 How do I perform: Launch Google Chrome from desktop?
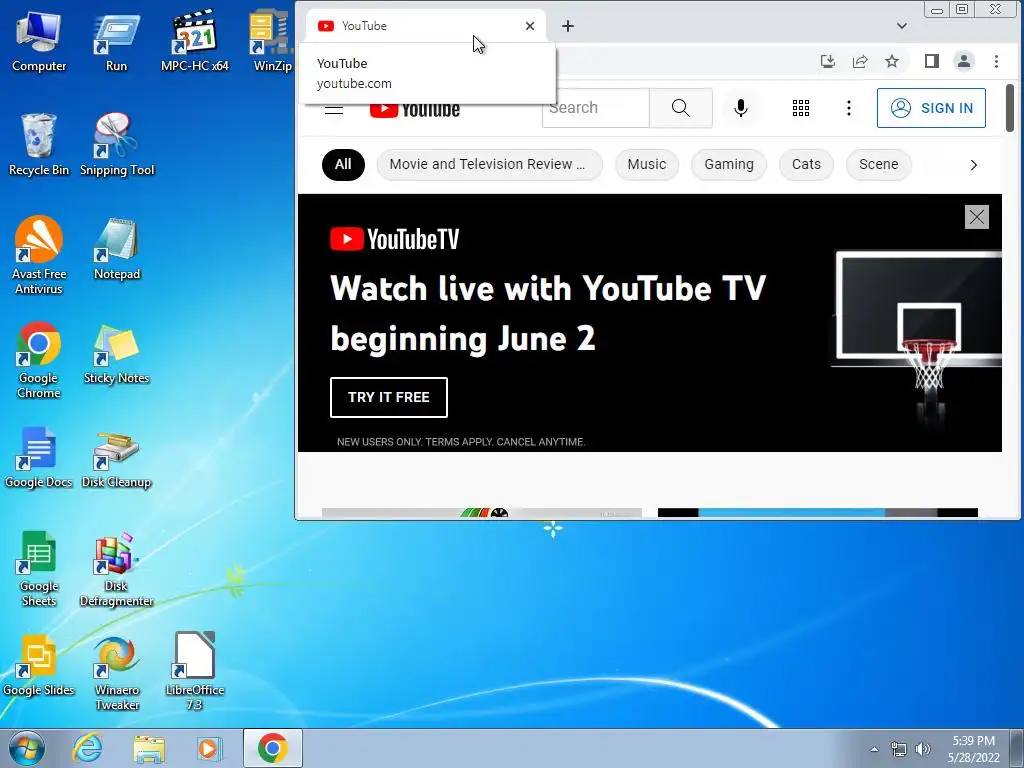39,360
